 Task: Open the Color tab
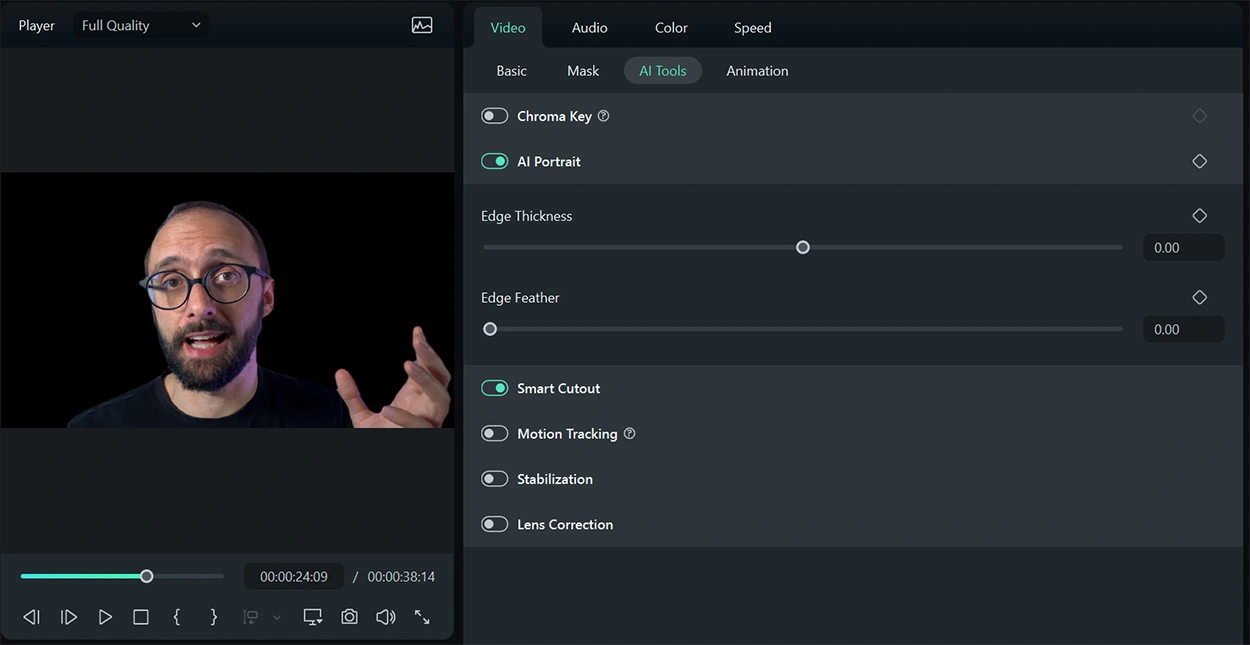671,28
